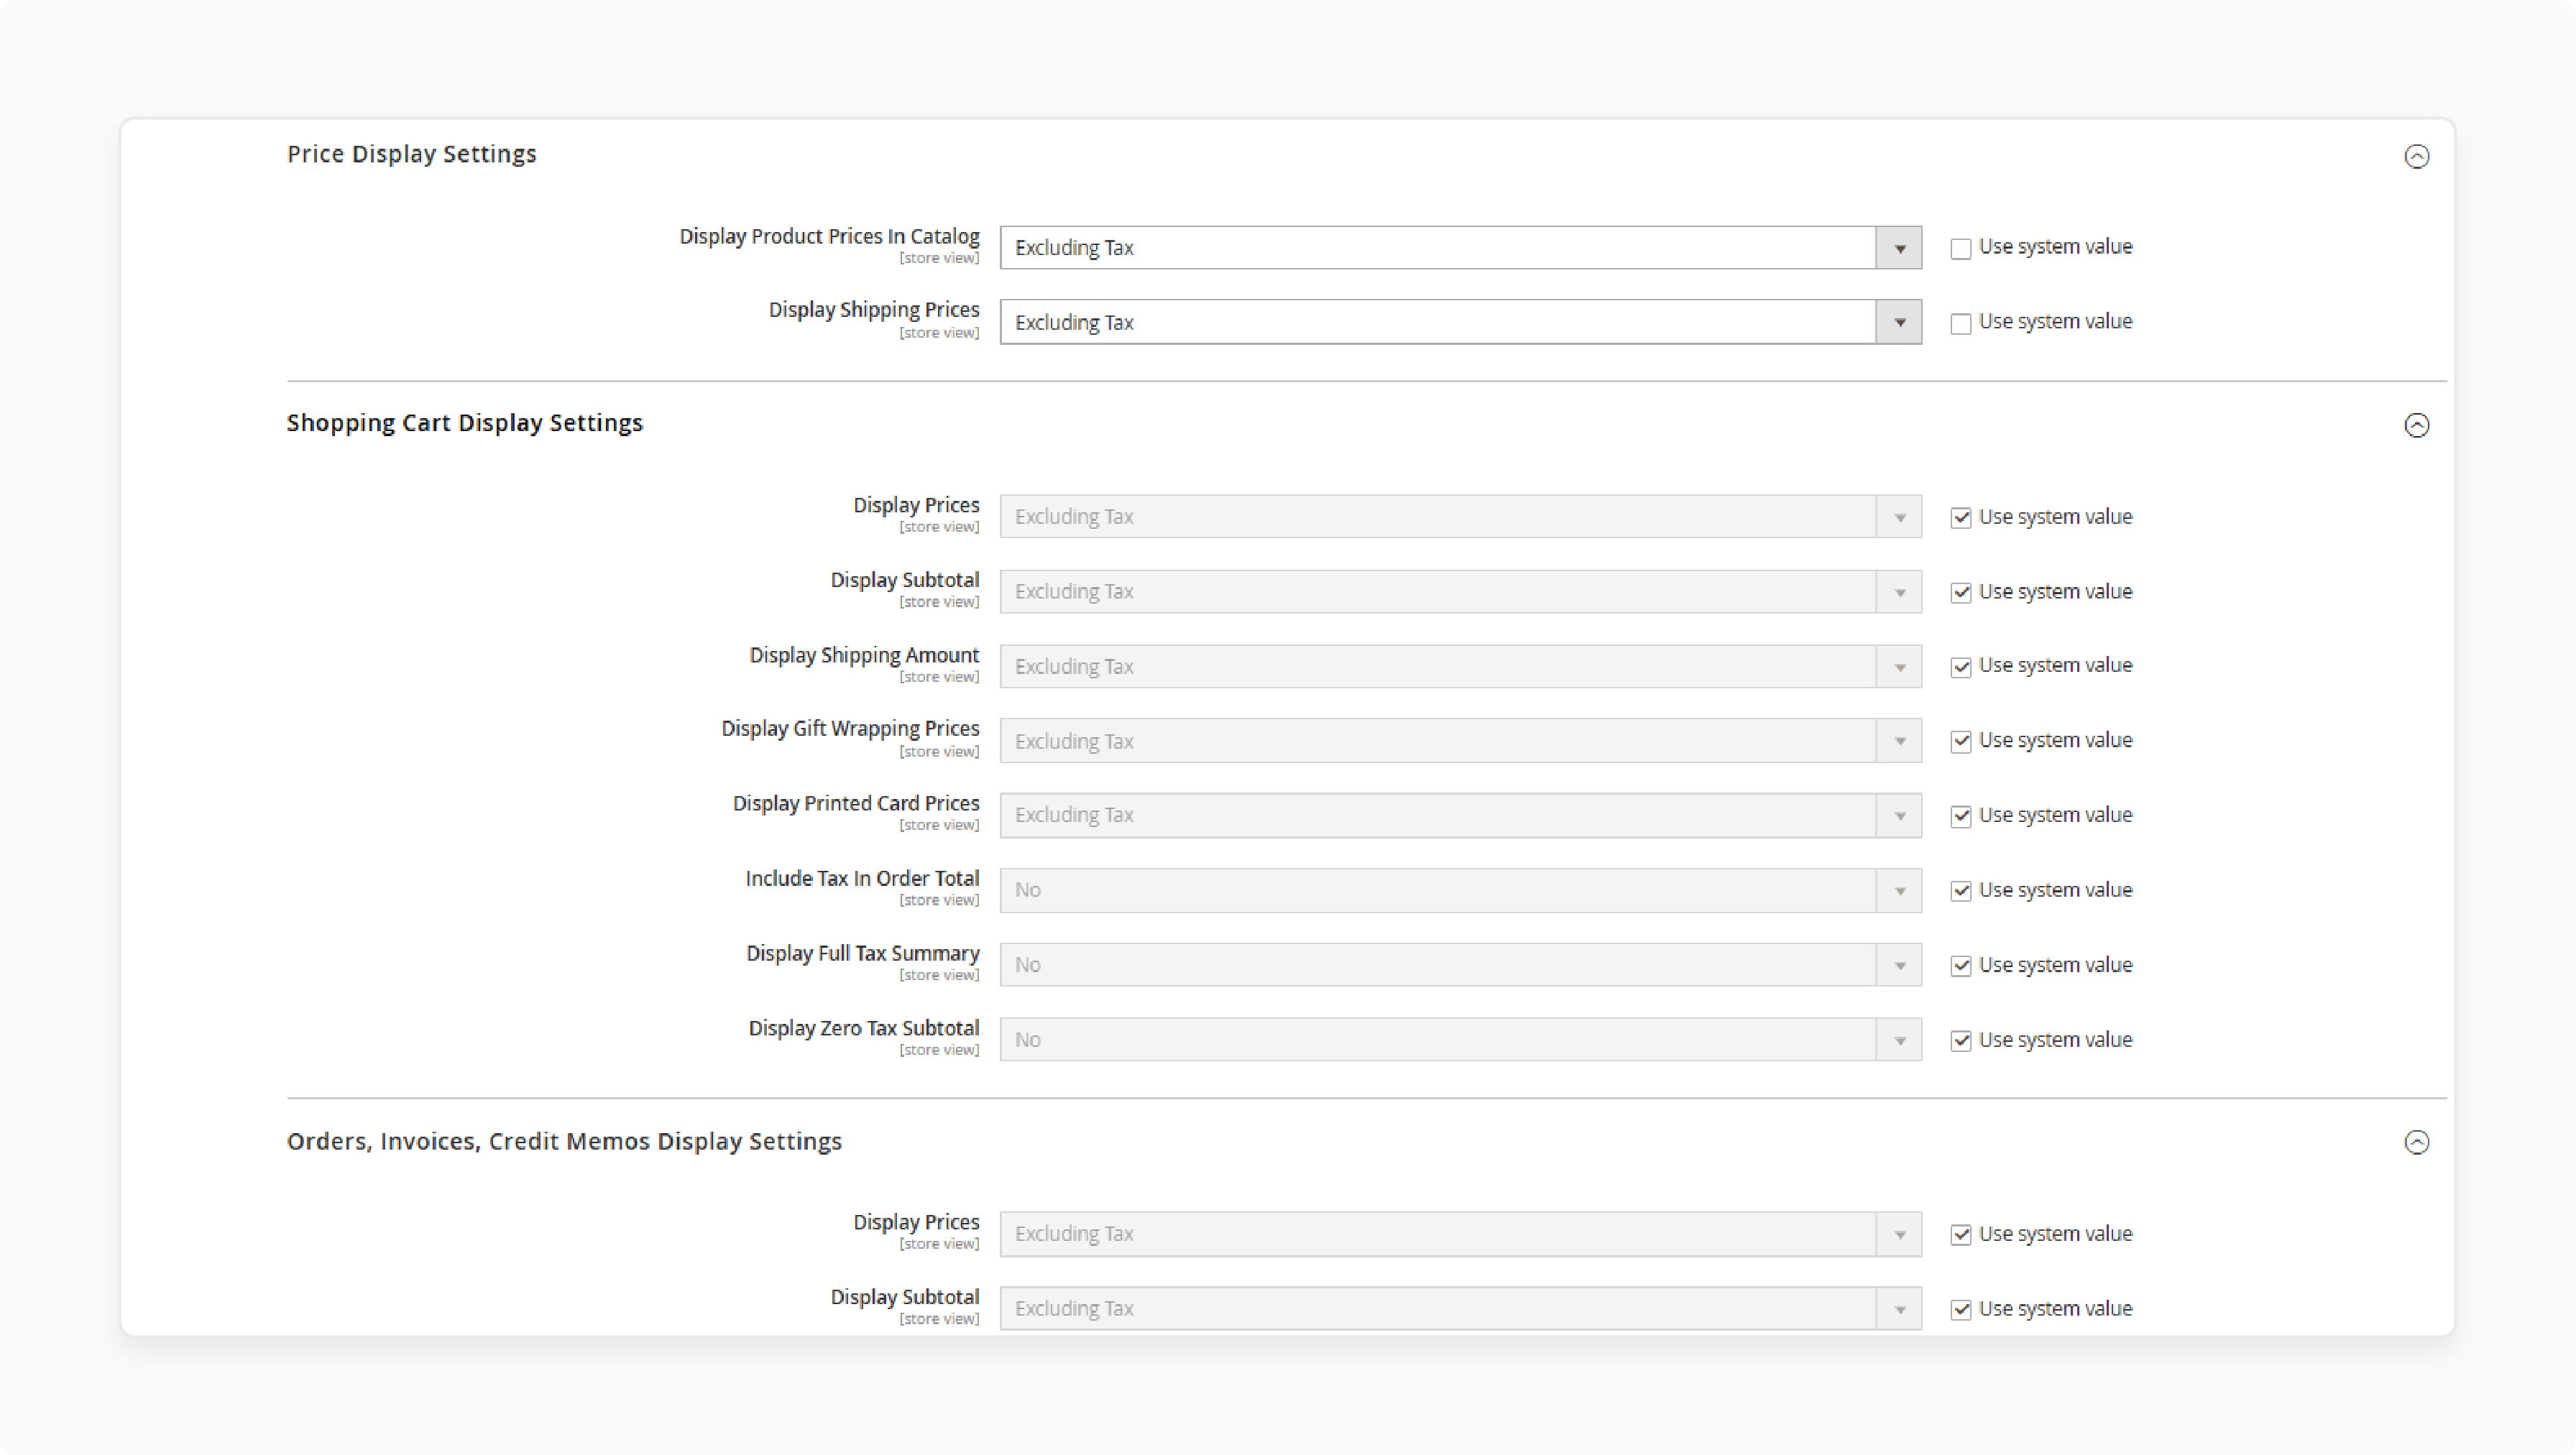
Task: Open Orders section Display Prices dropdown
Action: click(1460, 1234)
